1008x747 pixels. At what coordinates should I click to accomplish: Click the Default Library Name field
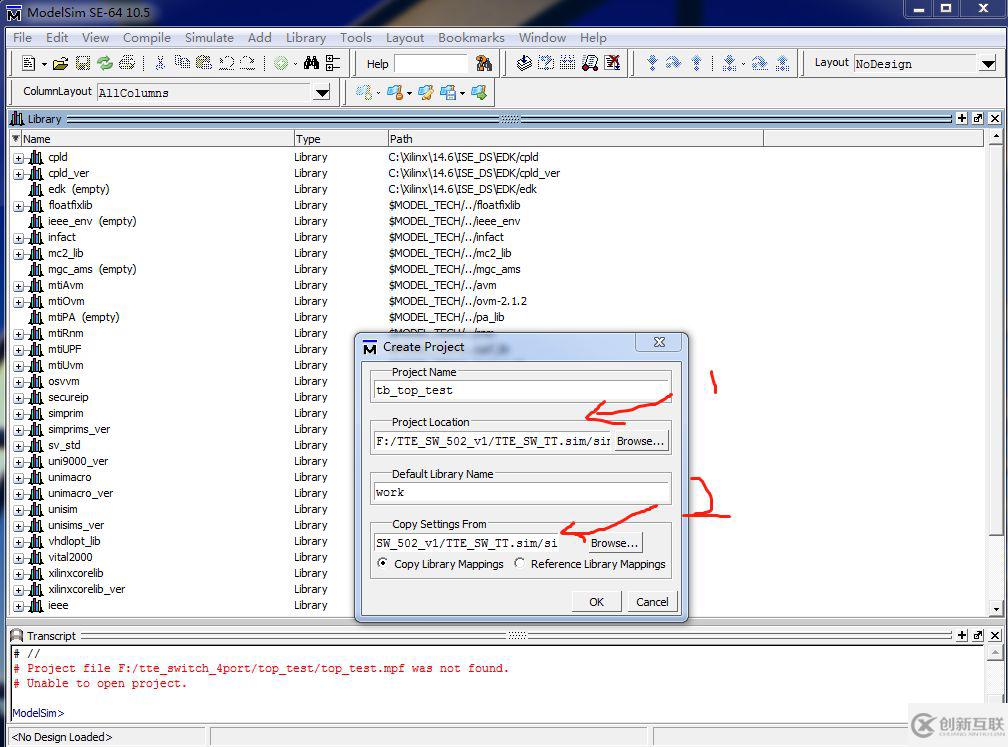[x=520, y=492]
